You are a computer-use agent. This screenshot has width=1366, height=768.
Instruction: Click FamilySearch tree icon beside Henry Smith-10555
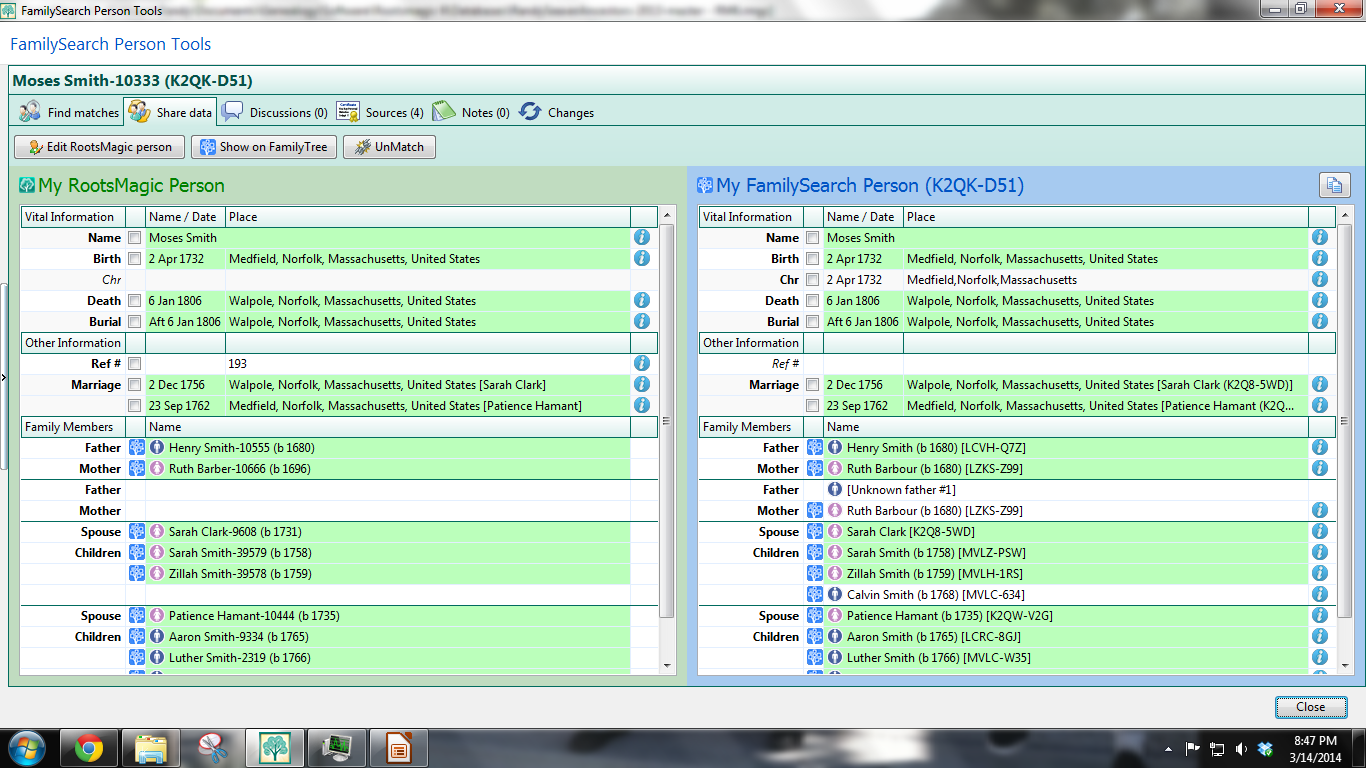click(137, 448)
